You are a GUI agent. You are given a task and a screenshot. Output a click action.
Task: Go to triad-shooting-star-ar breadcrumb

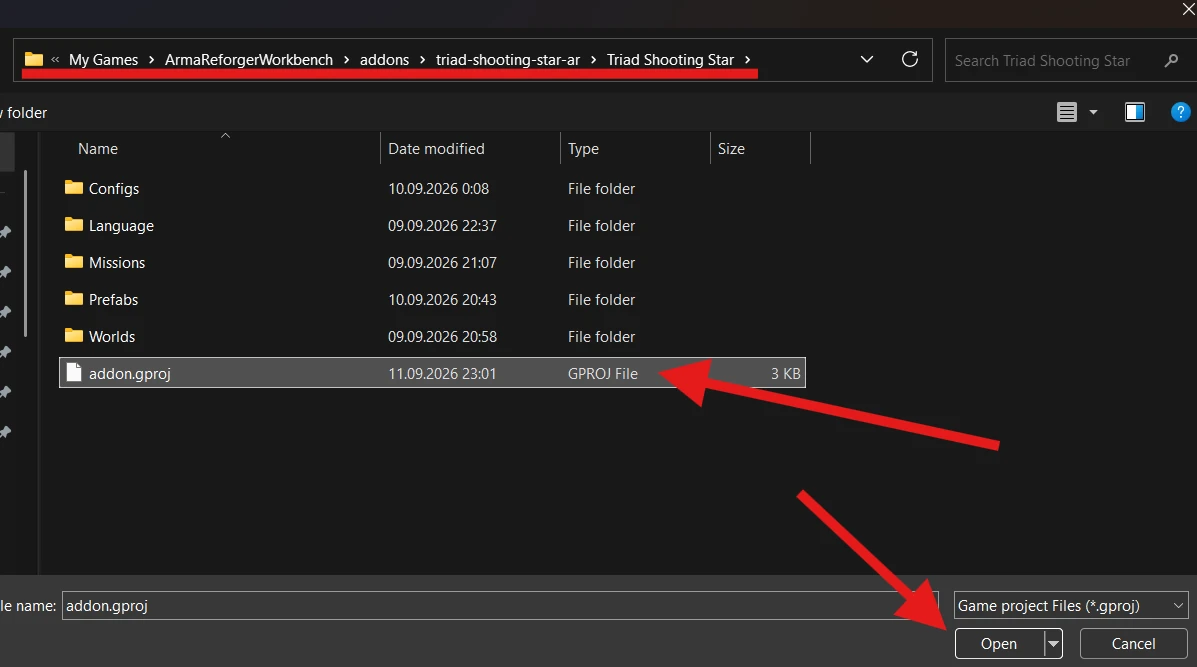coord(508,60)
